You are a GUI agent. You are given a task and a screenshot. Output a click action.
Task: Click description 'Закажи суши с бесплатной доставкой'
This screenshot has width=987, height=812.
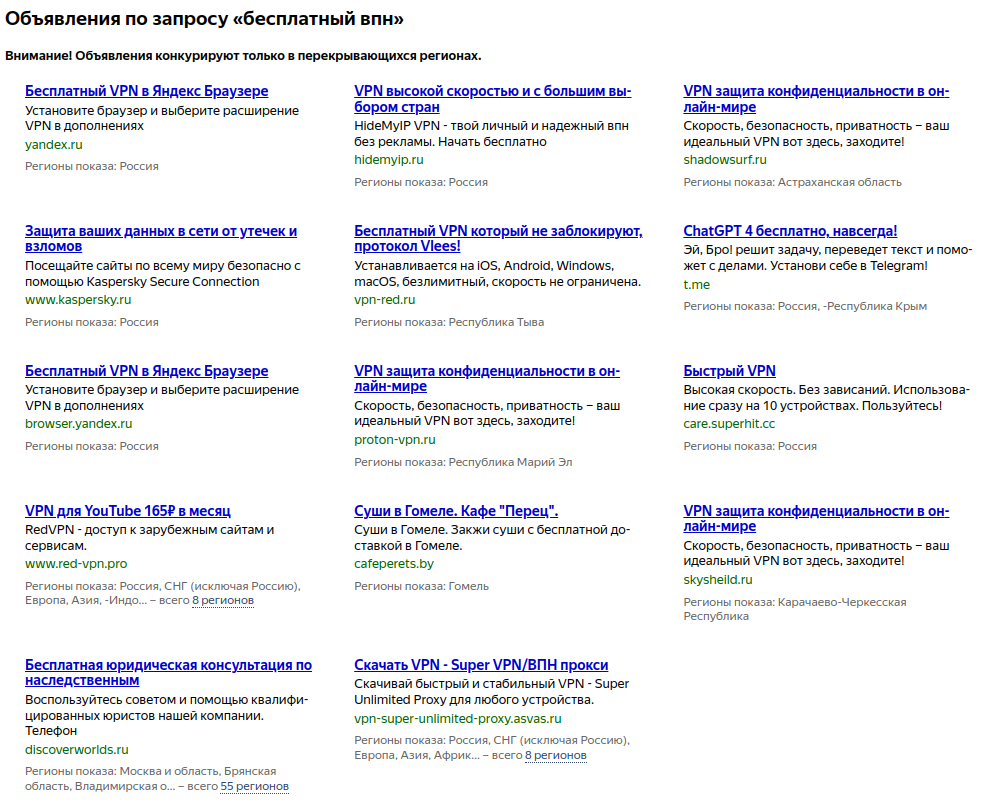(x=492, y=538)
